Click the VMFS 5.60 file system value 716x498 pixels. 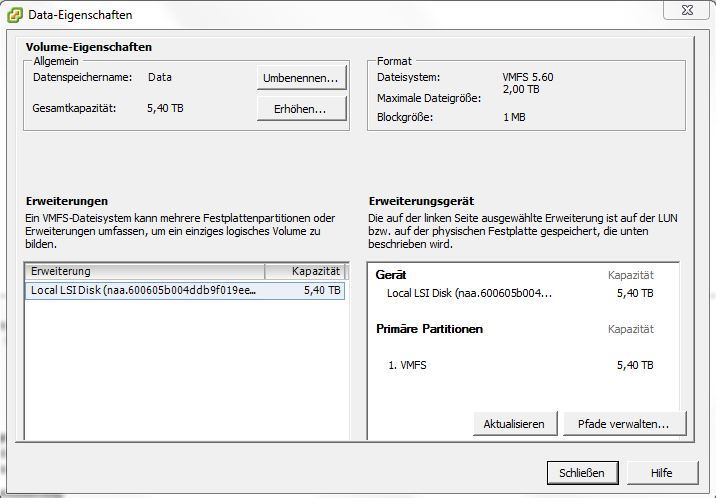pos(528,77)
